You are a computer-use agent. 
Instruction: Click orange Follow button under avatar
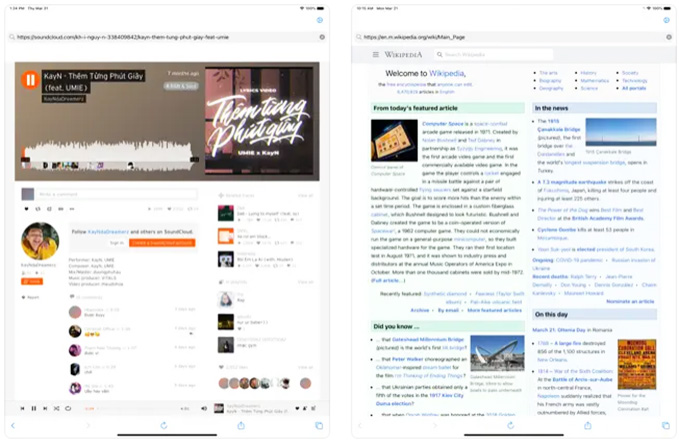(32, 281)
